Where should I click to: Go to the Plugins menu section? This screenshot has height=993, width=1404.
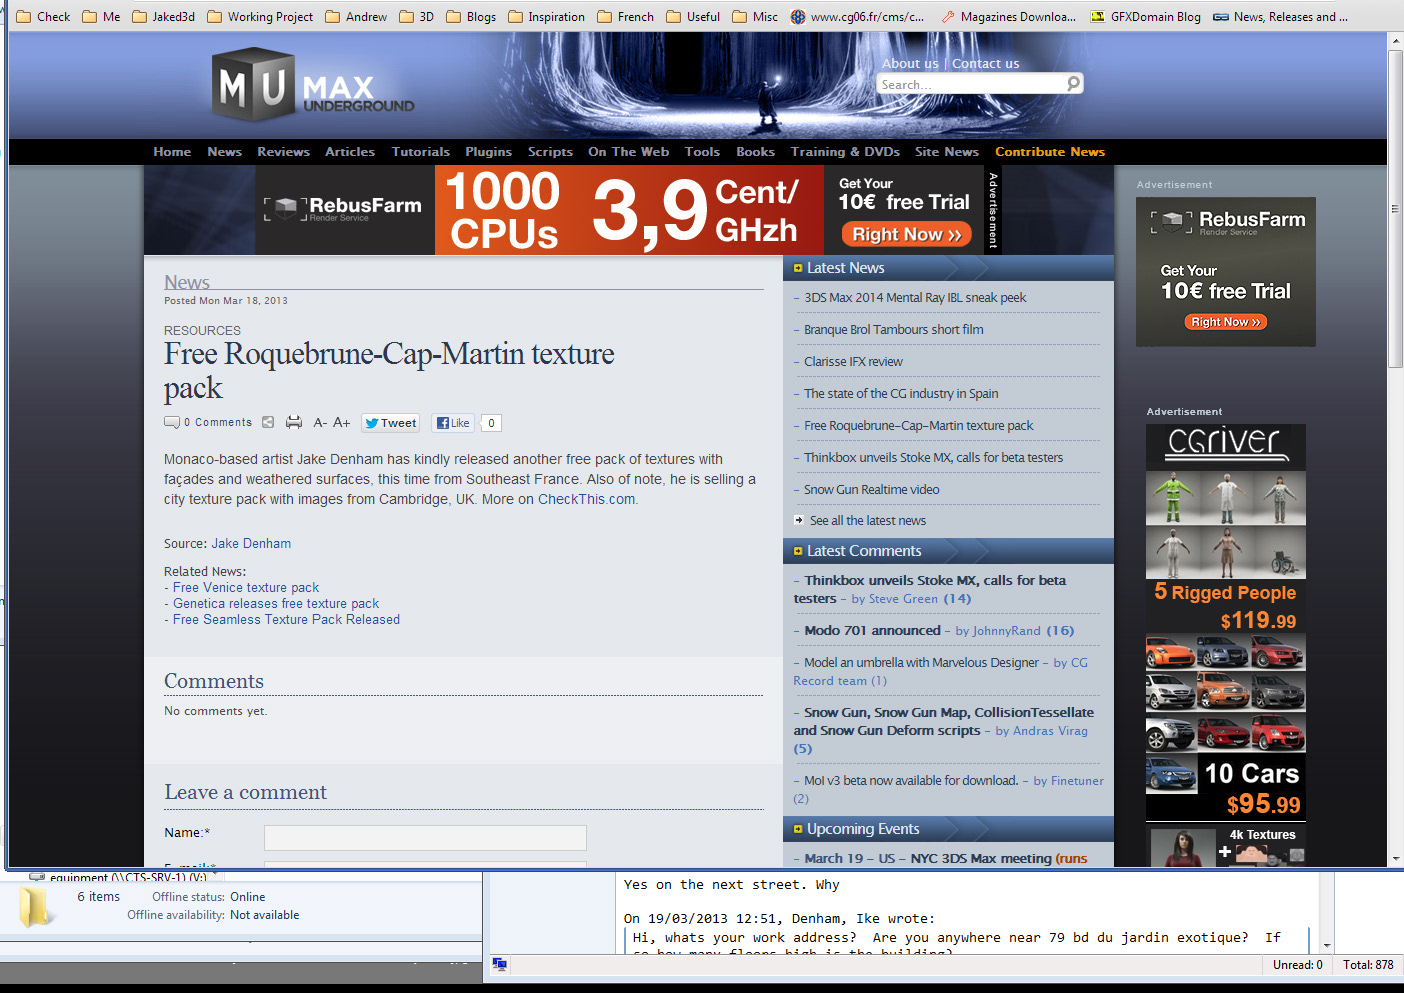point(488,152)
